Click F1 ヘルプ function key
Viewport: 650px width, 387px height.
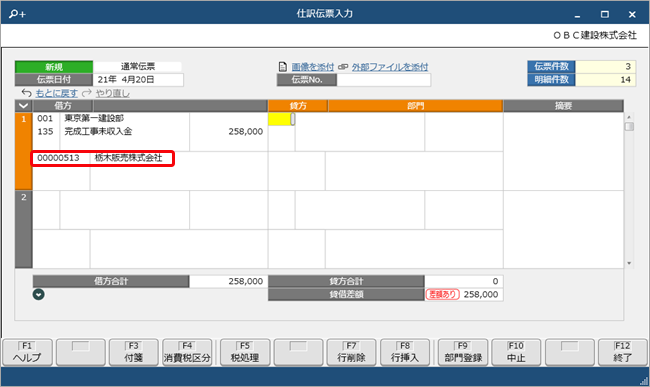pos(27,352)
